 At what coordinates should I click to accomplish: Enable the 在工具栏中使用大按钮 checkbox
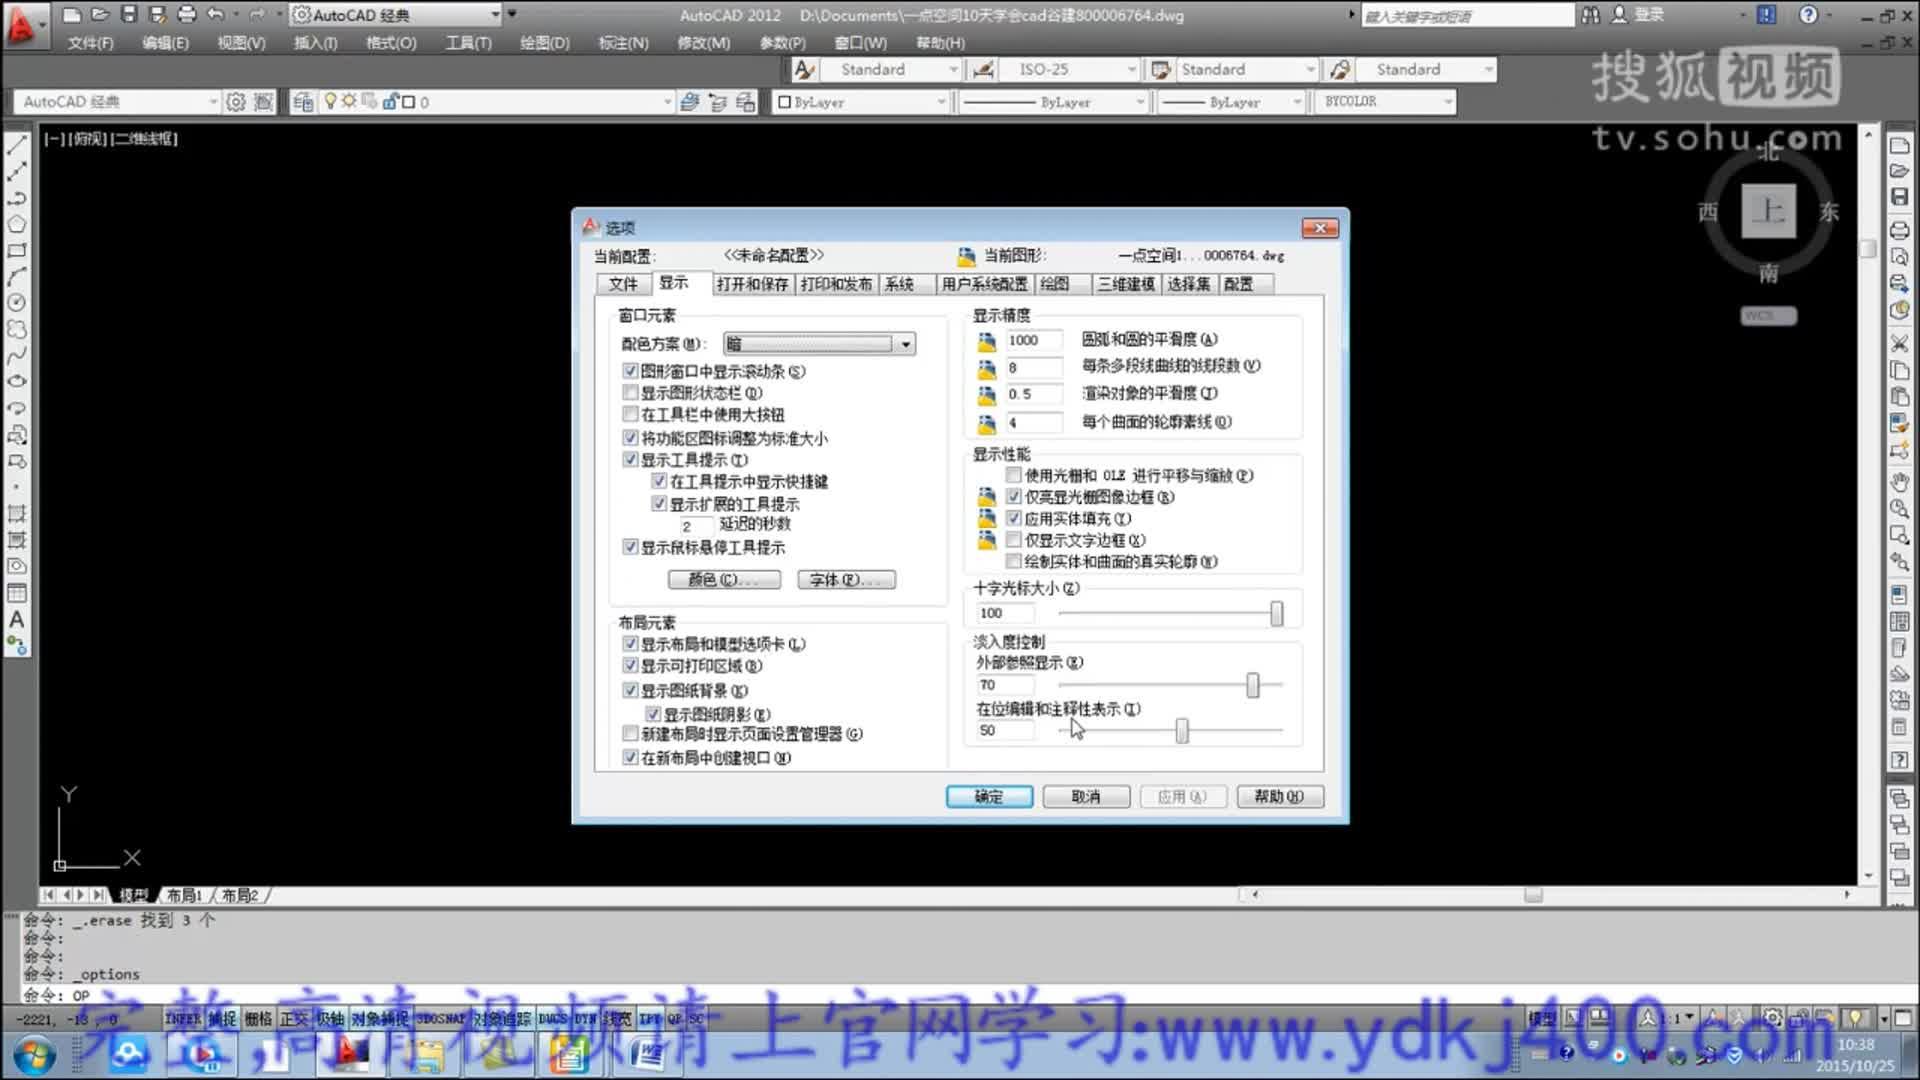pyautogui.click(x=630, y=414)
